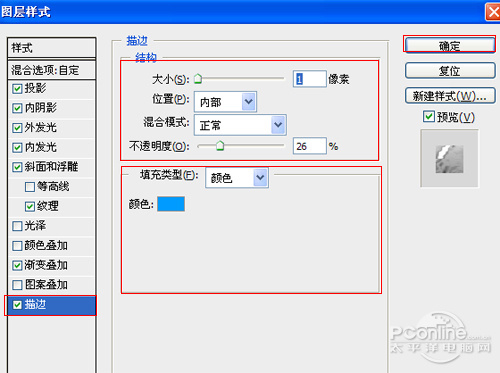This screenshot has width=500, height=373.
Task: Toggle the 内阴影 inner shadow checkbox
Action: tap(17, 108)
